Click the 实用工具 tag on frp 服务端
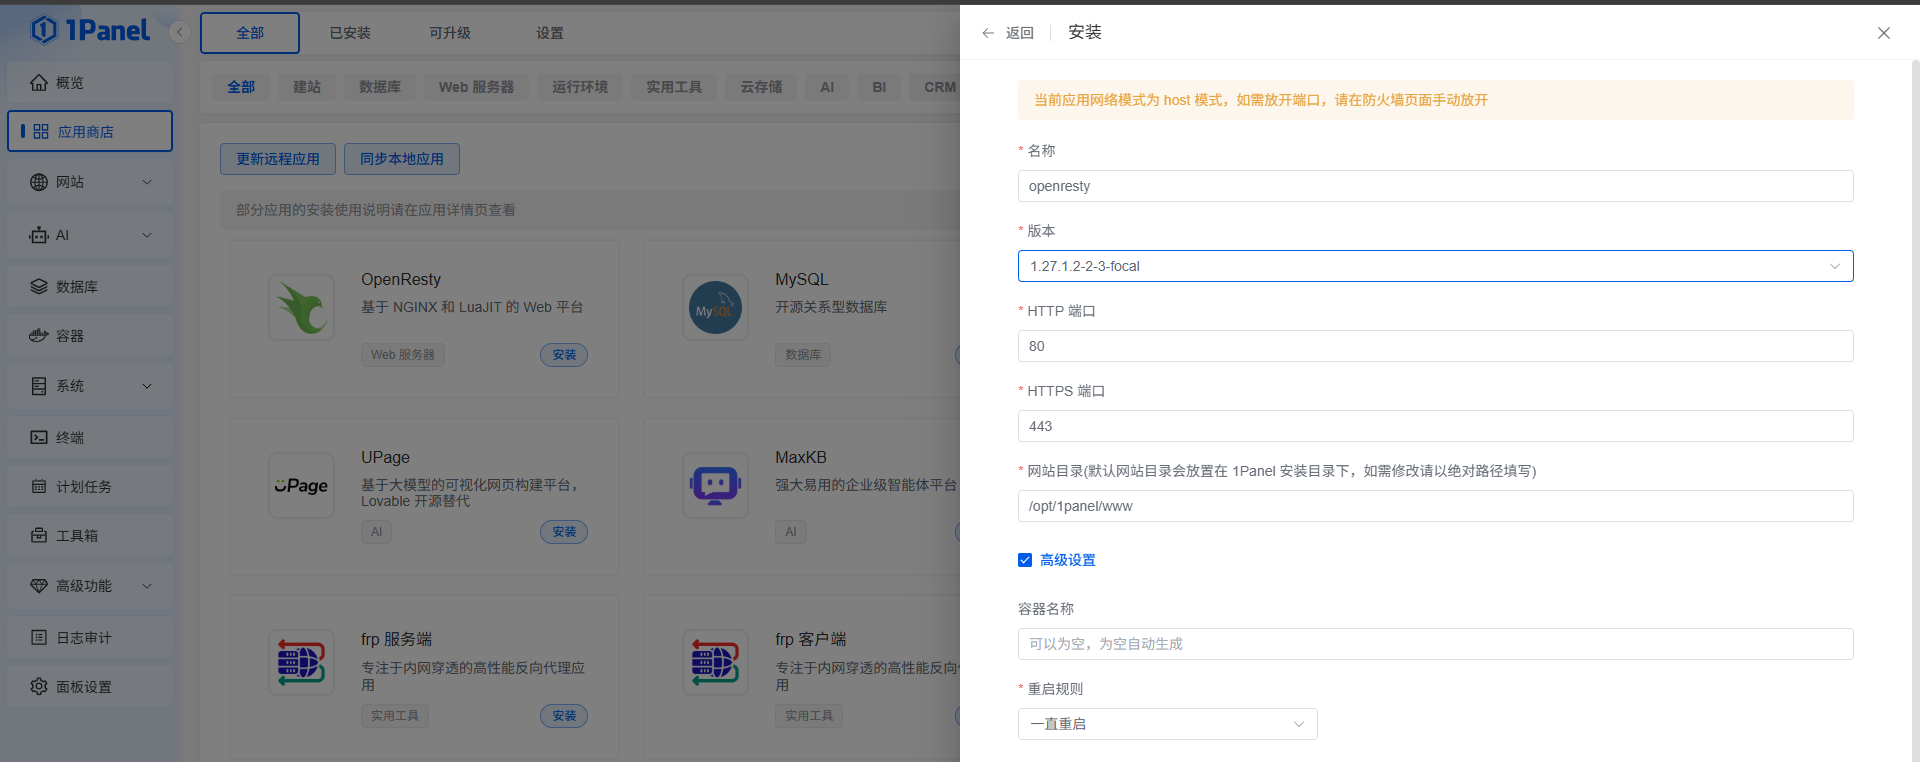The image size is (1920, 762). (395, 716)
